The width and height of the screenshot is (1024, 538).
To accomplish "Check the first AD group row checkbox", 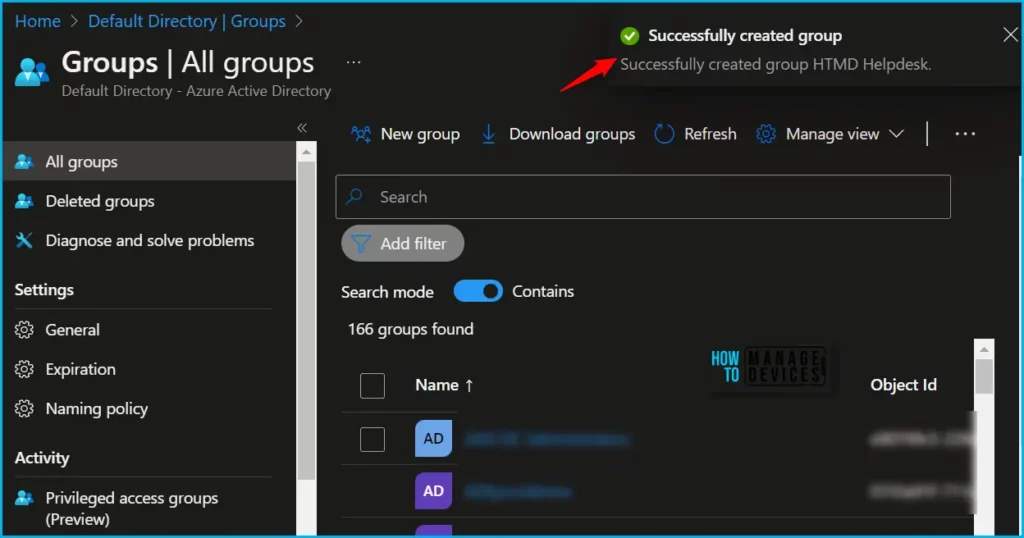I will 372,439.
